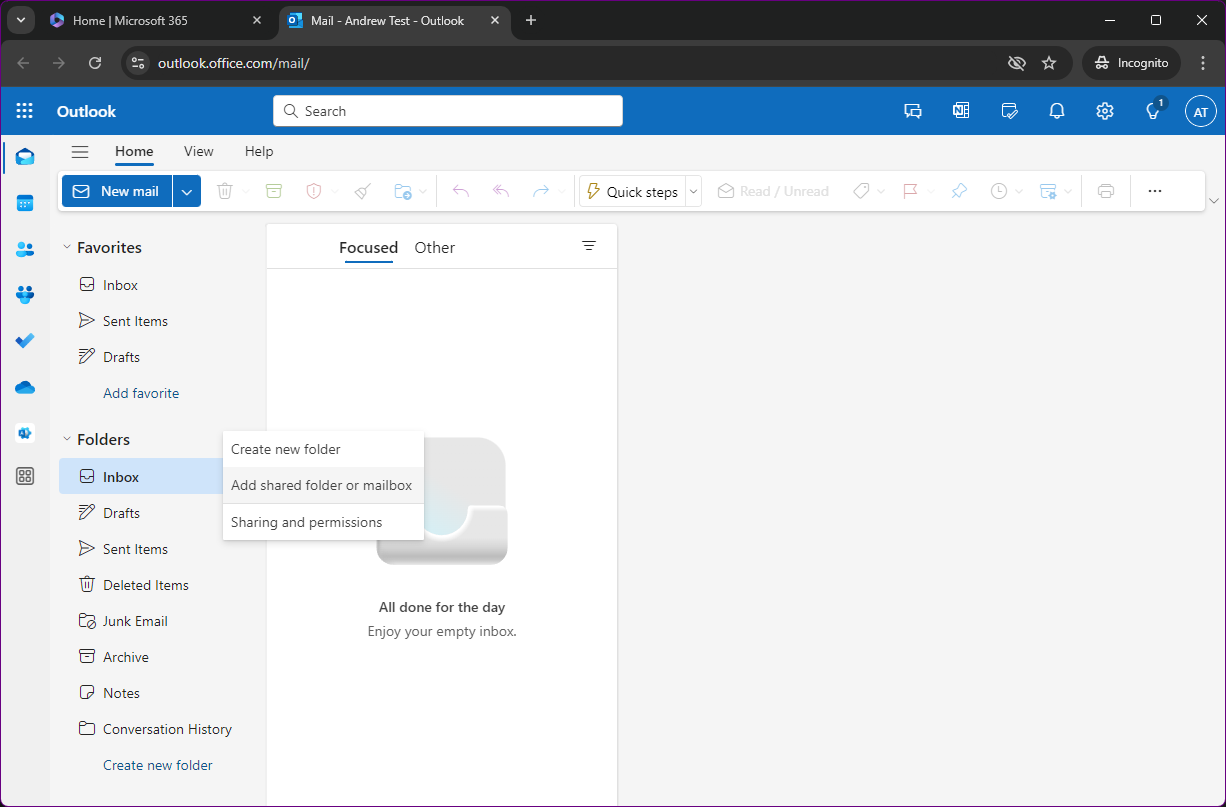
Task: Click the Report shield toolbar icon
Action: click(314, 191)
